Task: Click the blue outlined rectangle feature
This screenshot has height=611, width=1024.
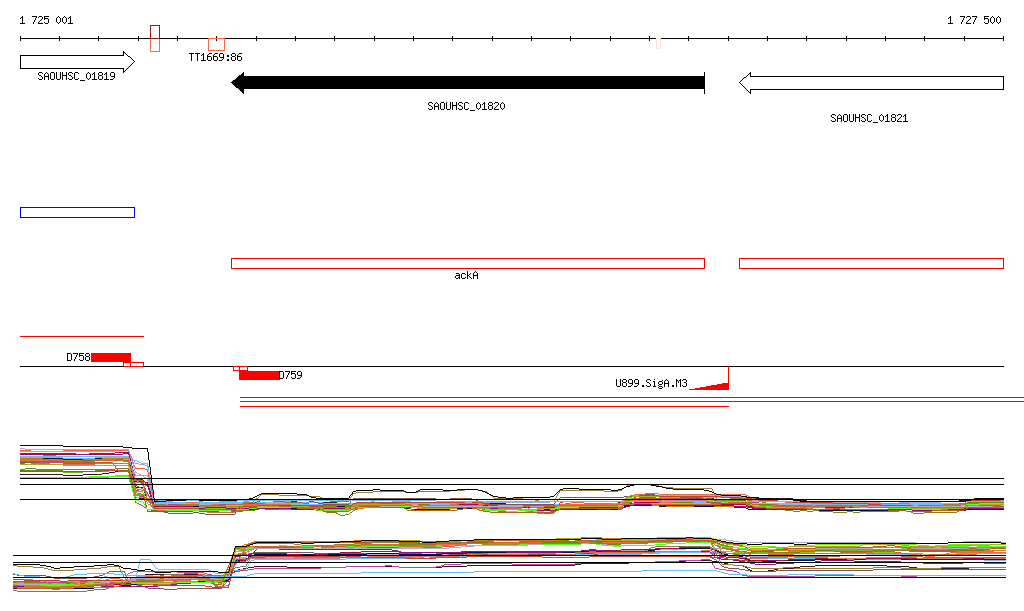Action: 78,212
